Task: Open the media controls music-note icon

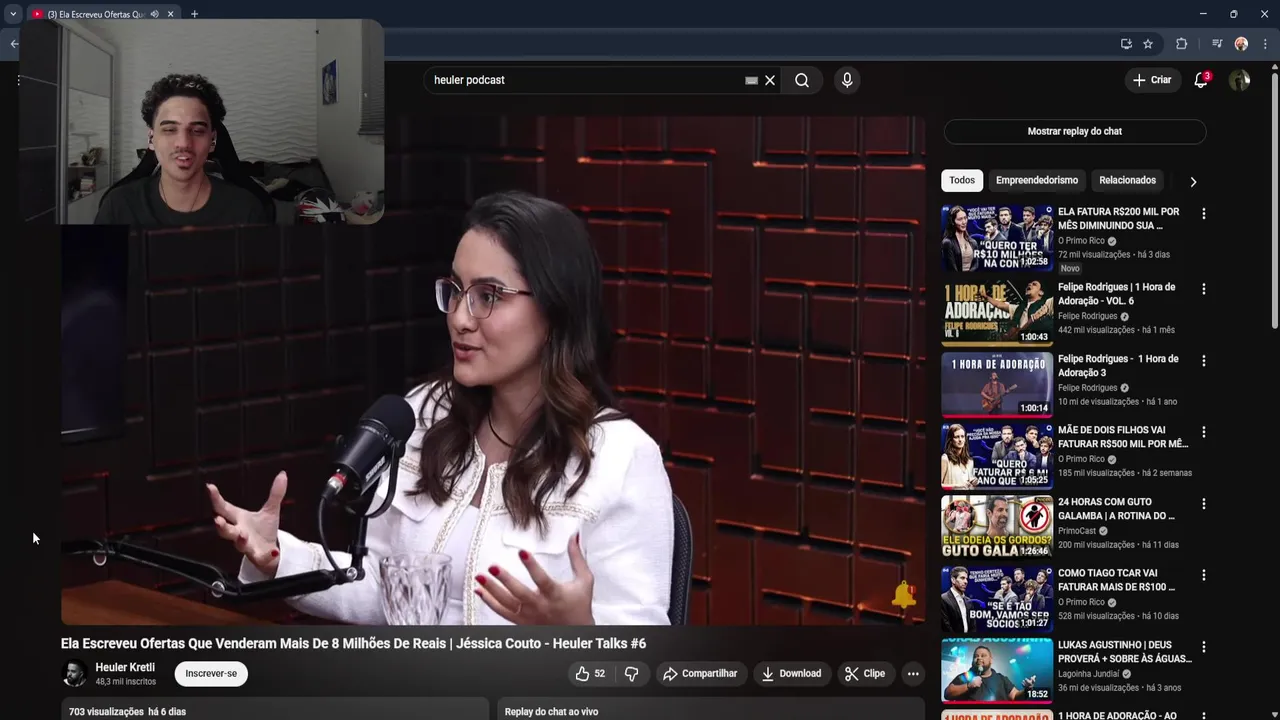Action: coord(1217,44)
